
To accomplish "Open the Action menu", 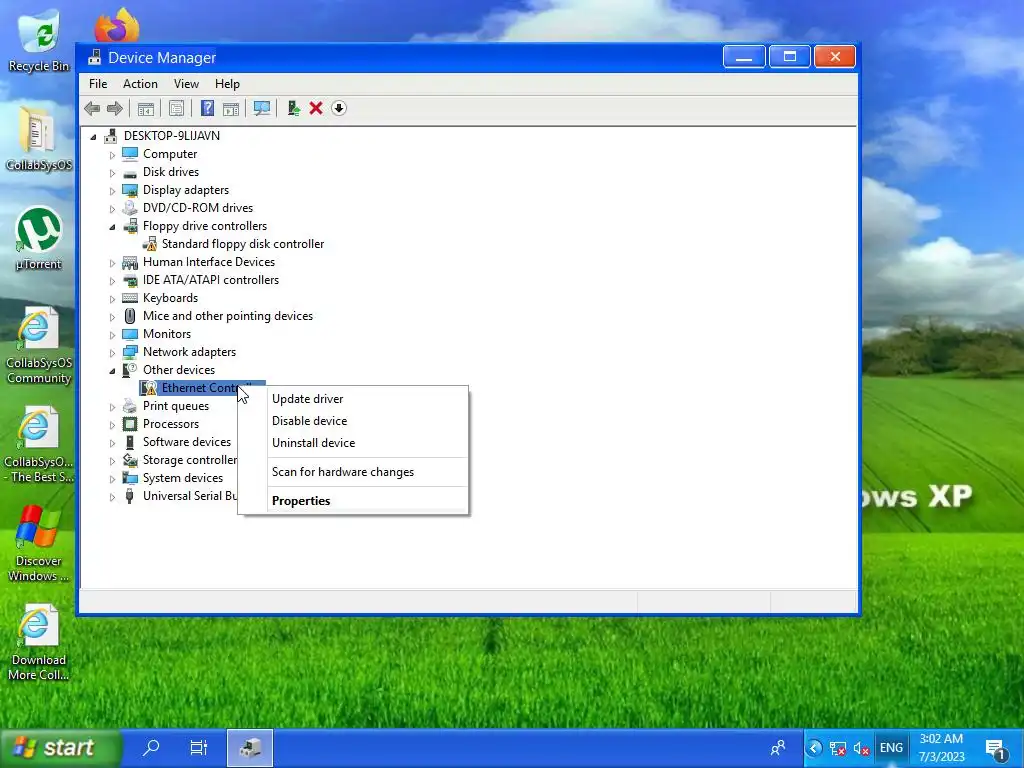I will pyautogui.click(x=140, y=84).
